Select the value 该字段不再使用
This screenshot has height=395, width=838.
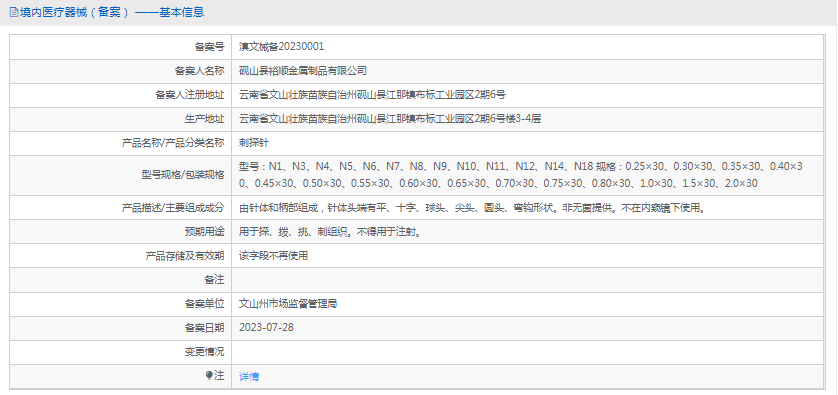click(x=274, y=256)
